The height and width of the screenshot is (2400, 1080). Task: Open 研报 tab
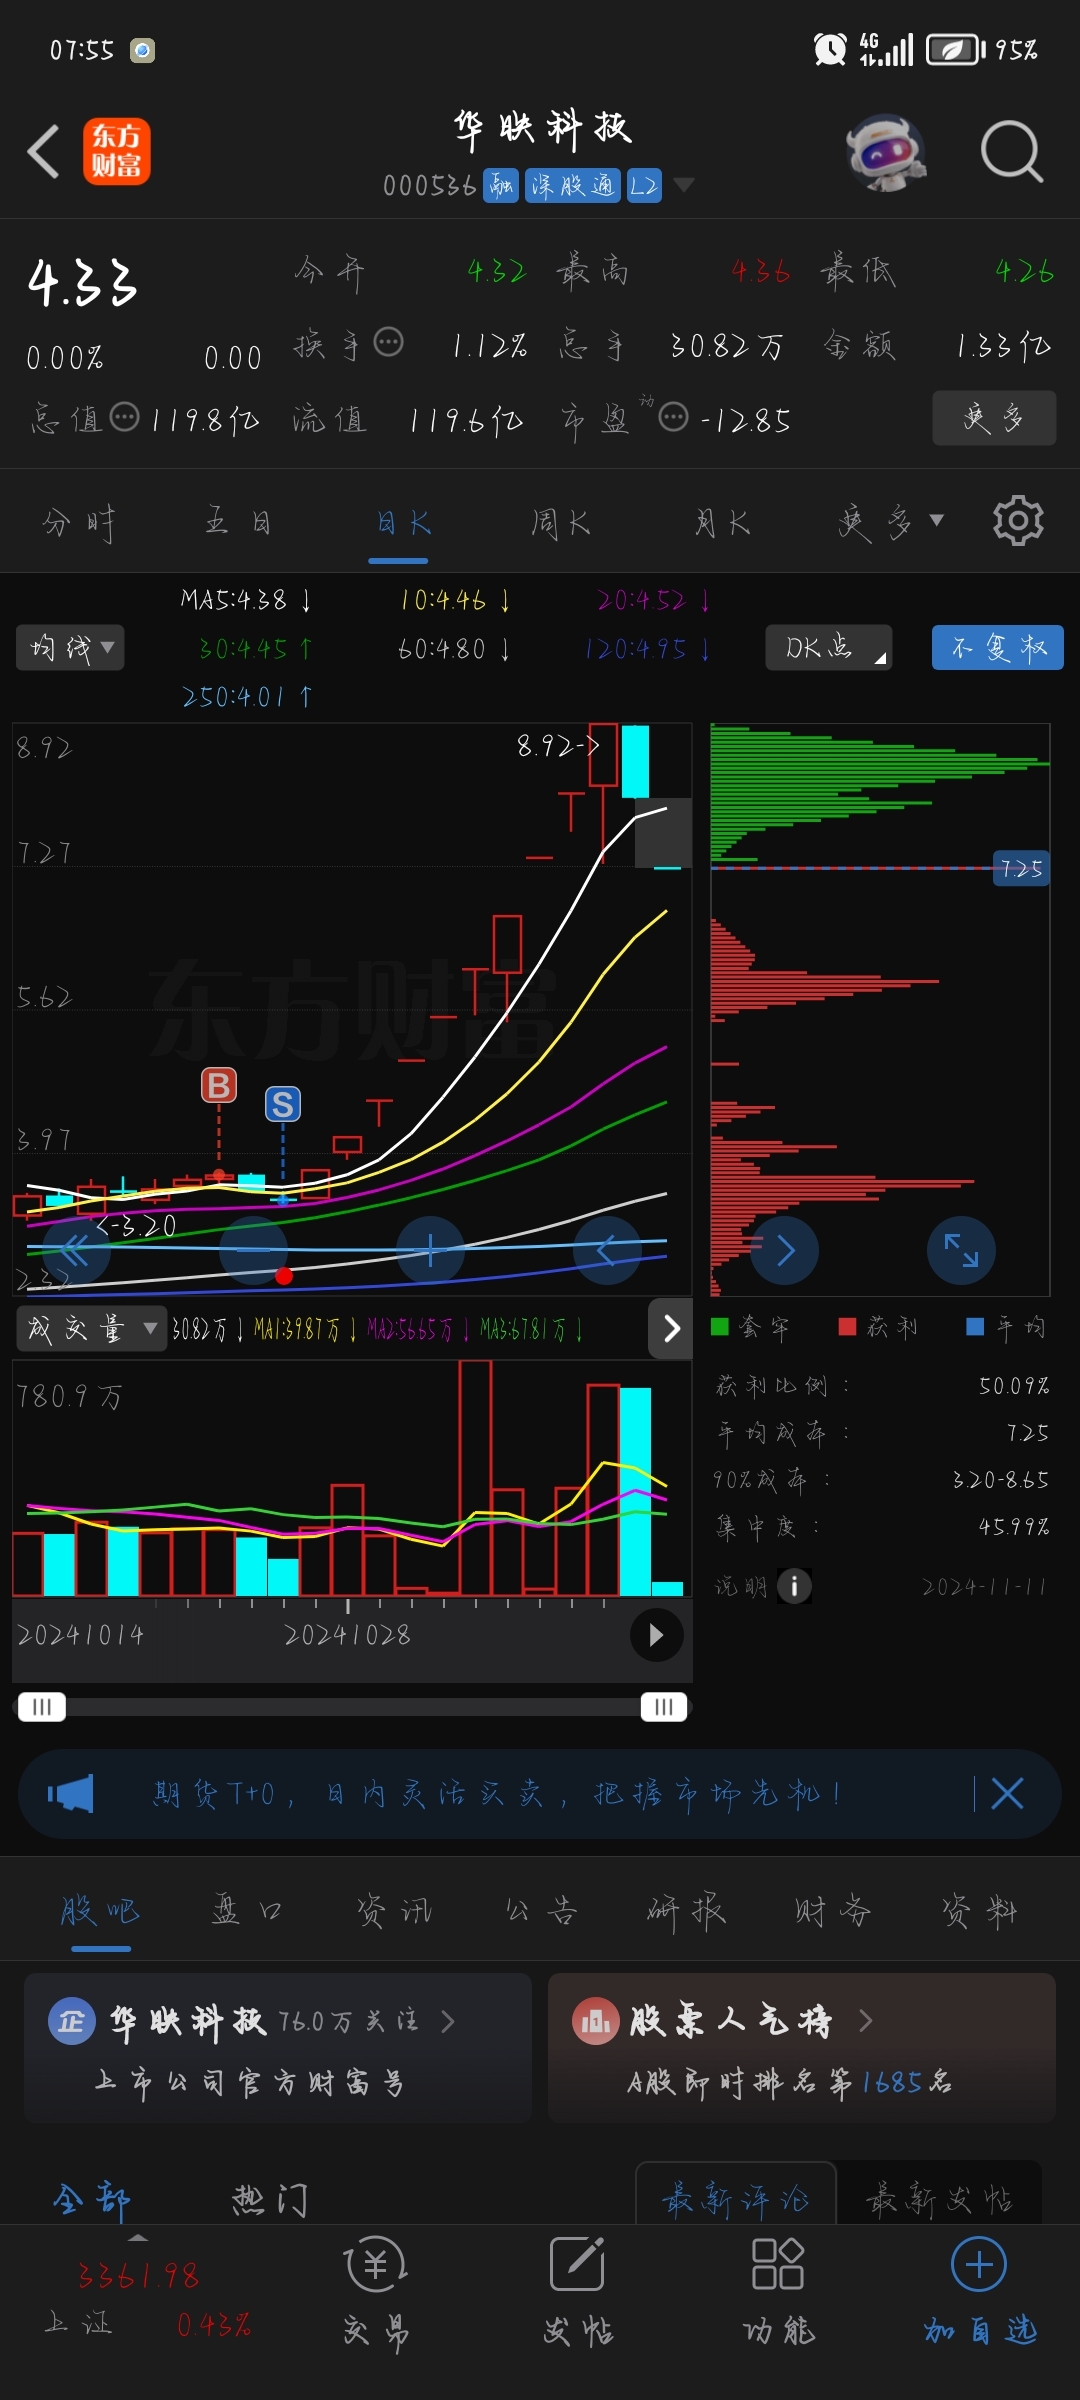pyautogui.click(x=686, y=1911)
